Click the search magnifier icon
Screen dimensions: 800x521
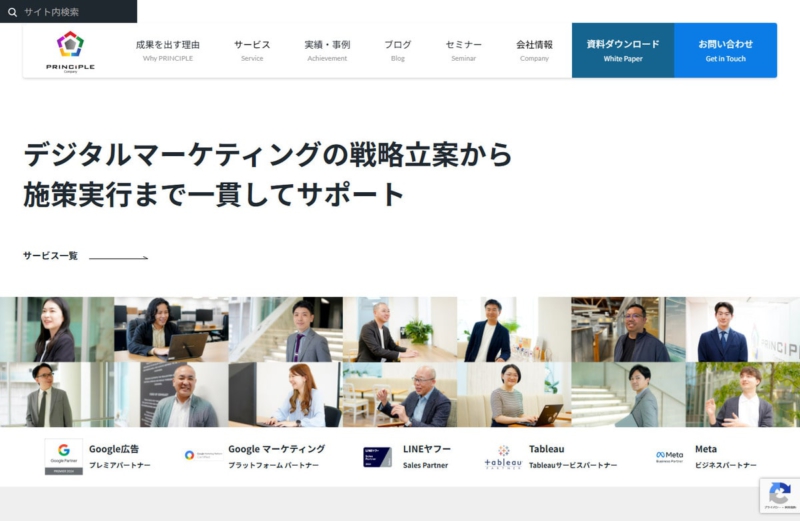[12, 12]
